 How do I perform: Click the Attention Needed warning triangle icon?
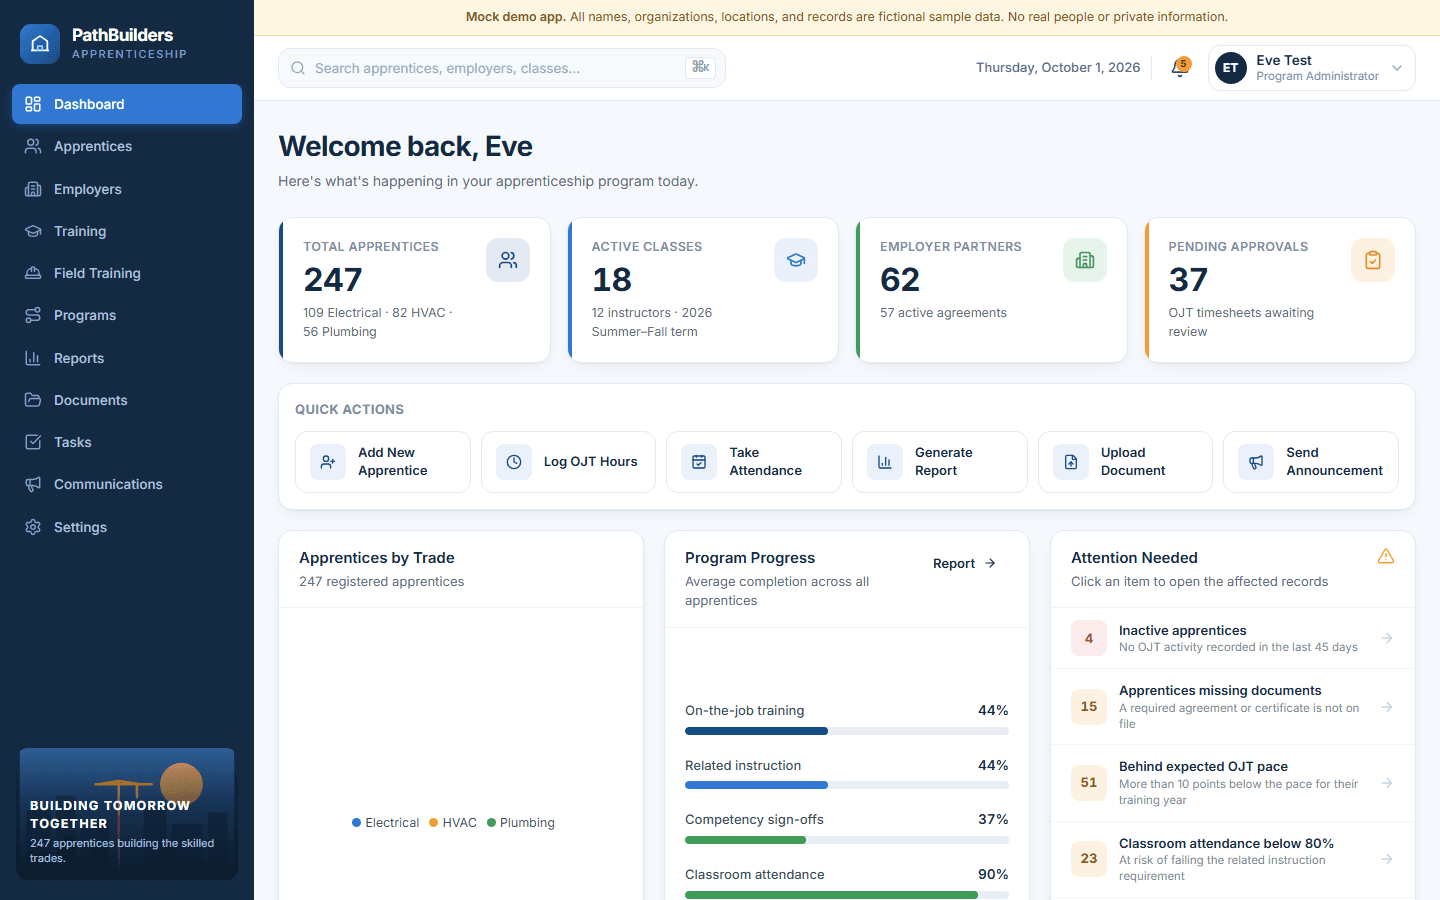1386,556
